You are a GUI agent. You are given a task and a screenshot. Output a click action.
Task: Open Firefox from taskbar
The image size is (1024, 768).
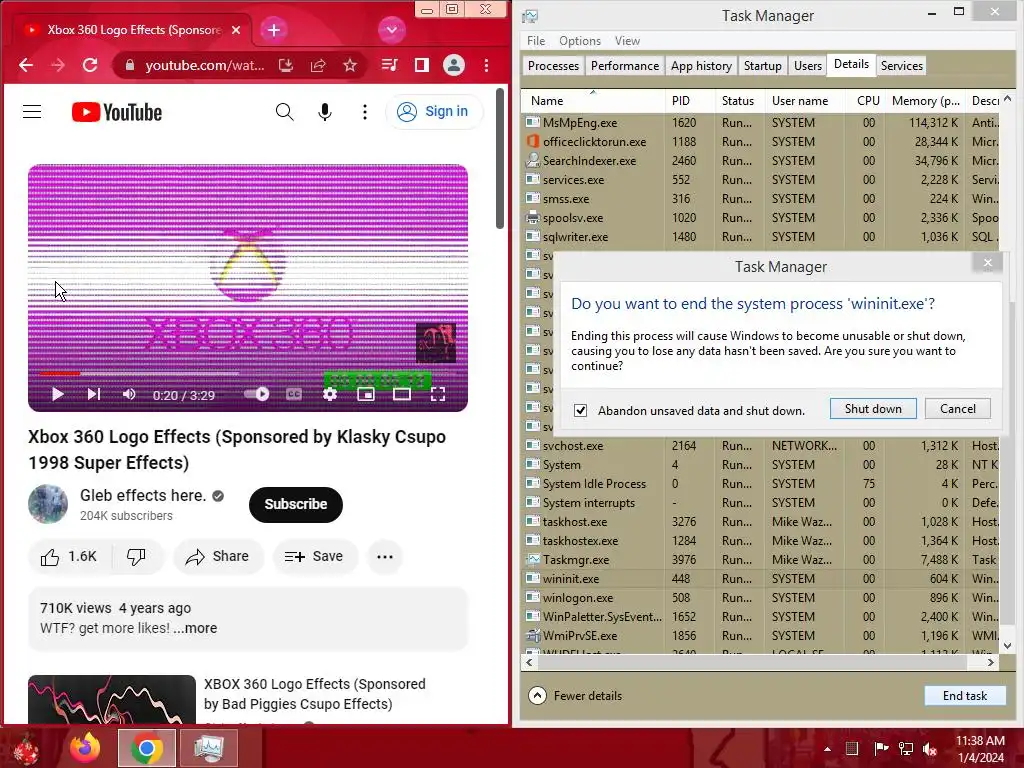coord(86,748)
